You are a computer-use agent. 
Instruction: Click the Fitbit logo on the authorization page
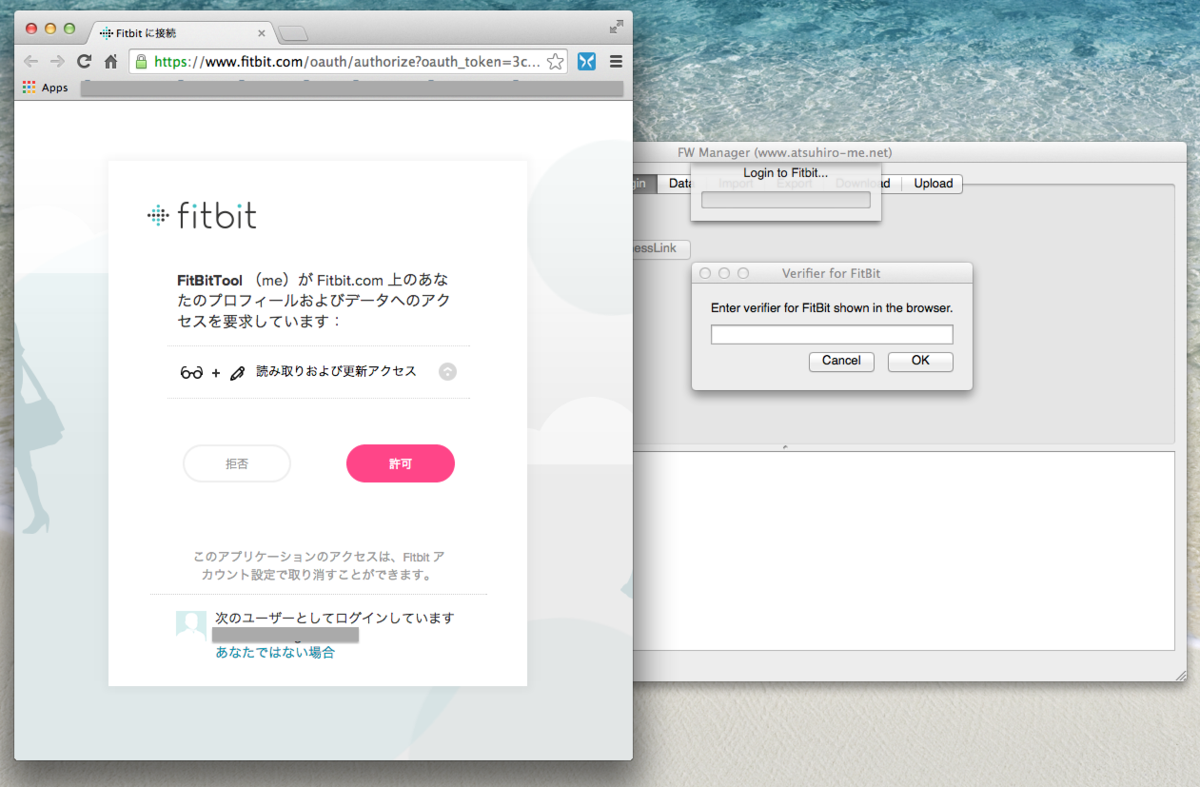click(202, 215)
